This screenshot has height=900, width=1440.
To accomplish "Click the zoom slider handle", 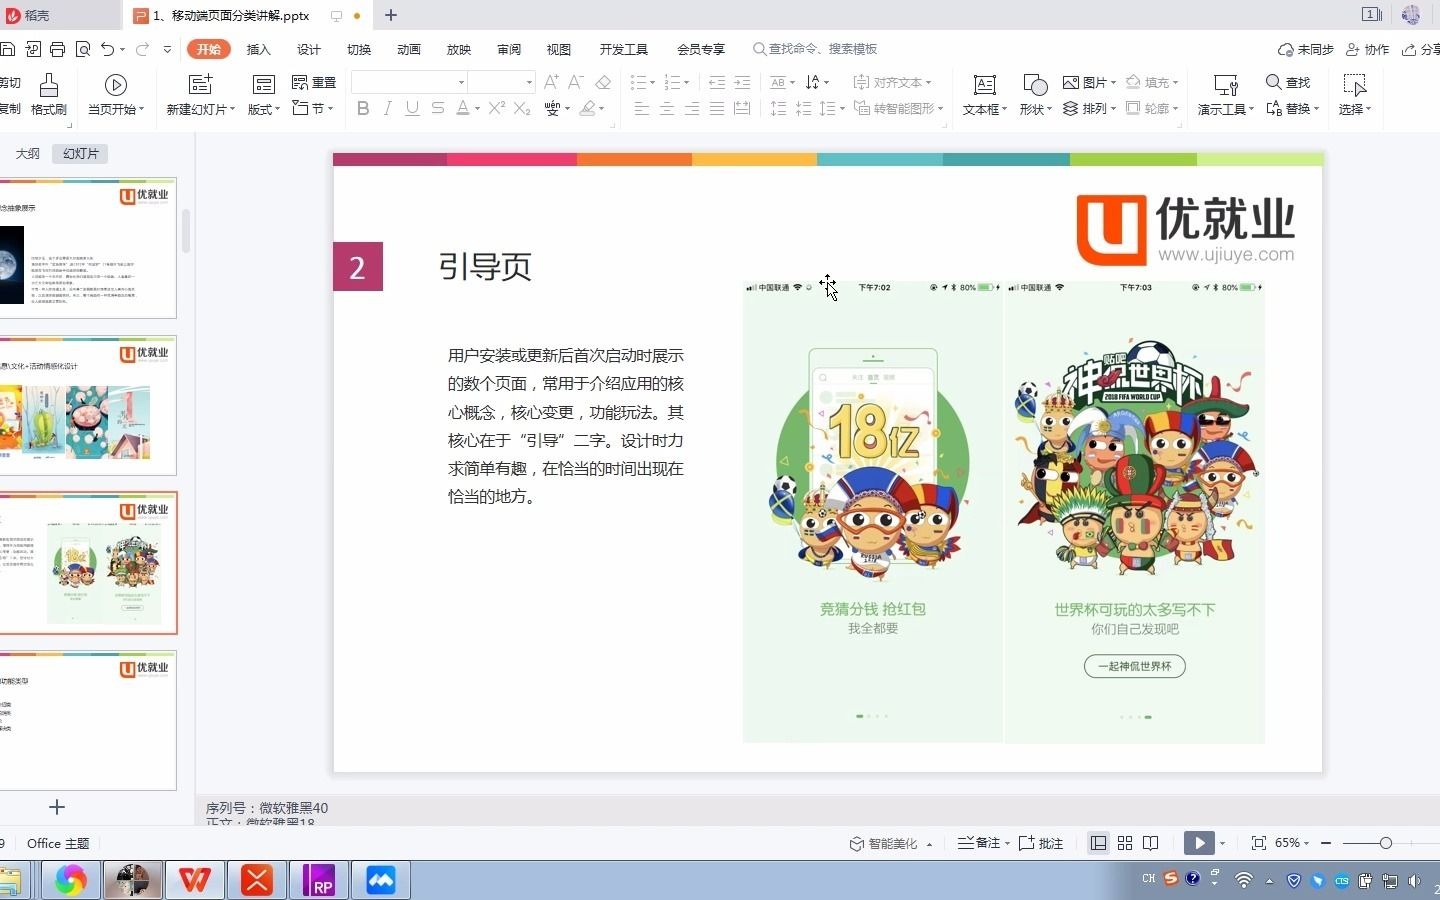I will [1385, 843].
